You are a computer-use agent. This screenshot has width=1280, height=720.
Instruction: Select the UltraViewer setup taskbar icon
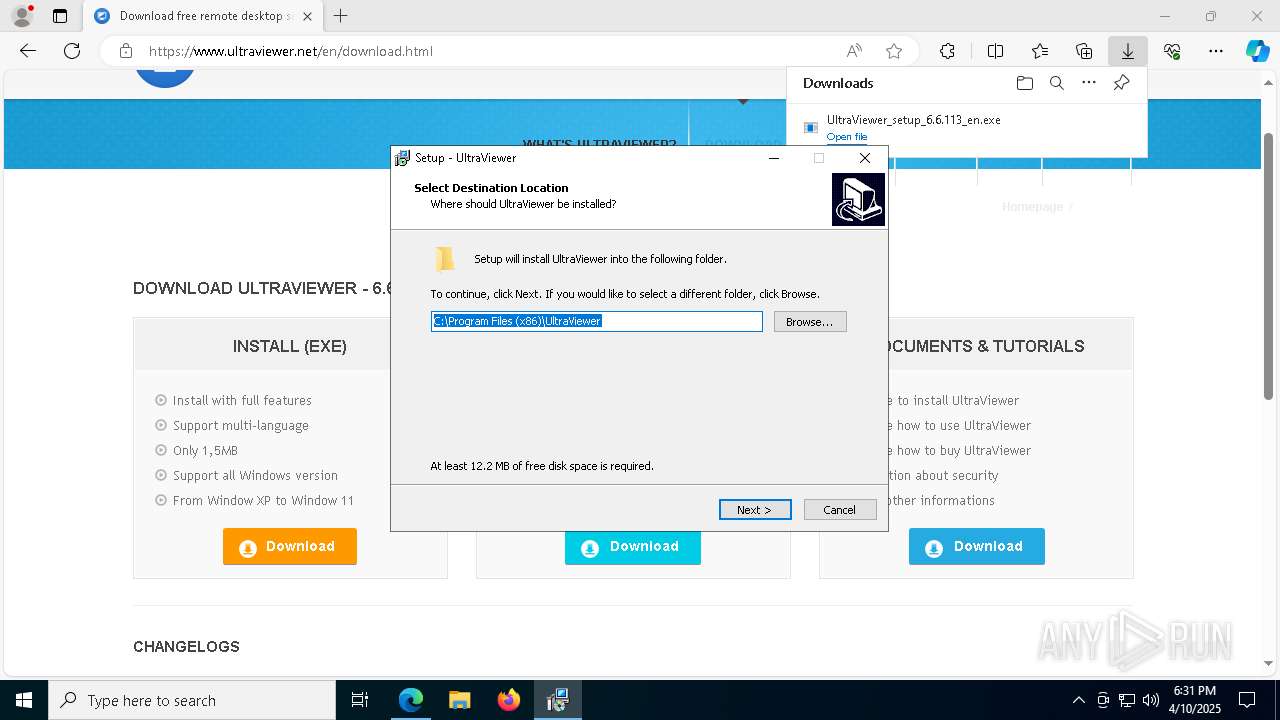557,700
